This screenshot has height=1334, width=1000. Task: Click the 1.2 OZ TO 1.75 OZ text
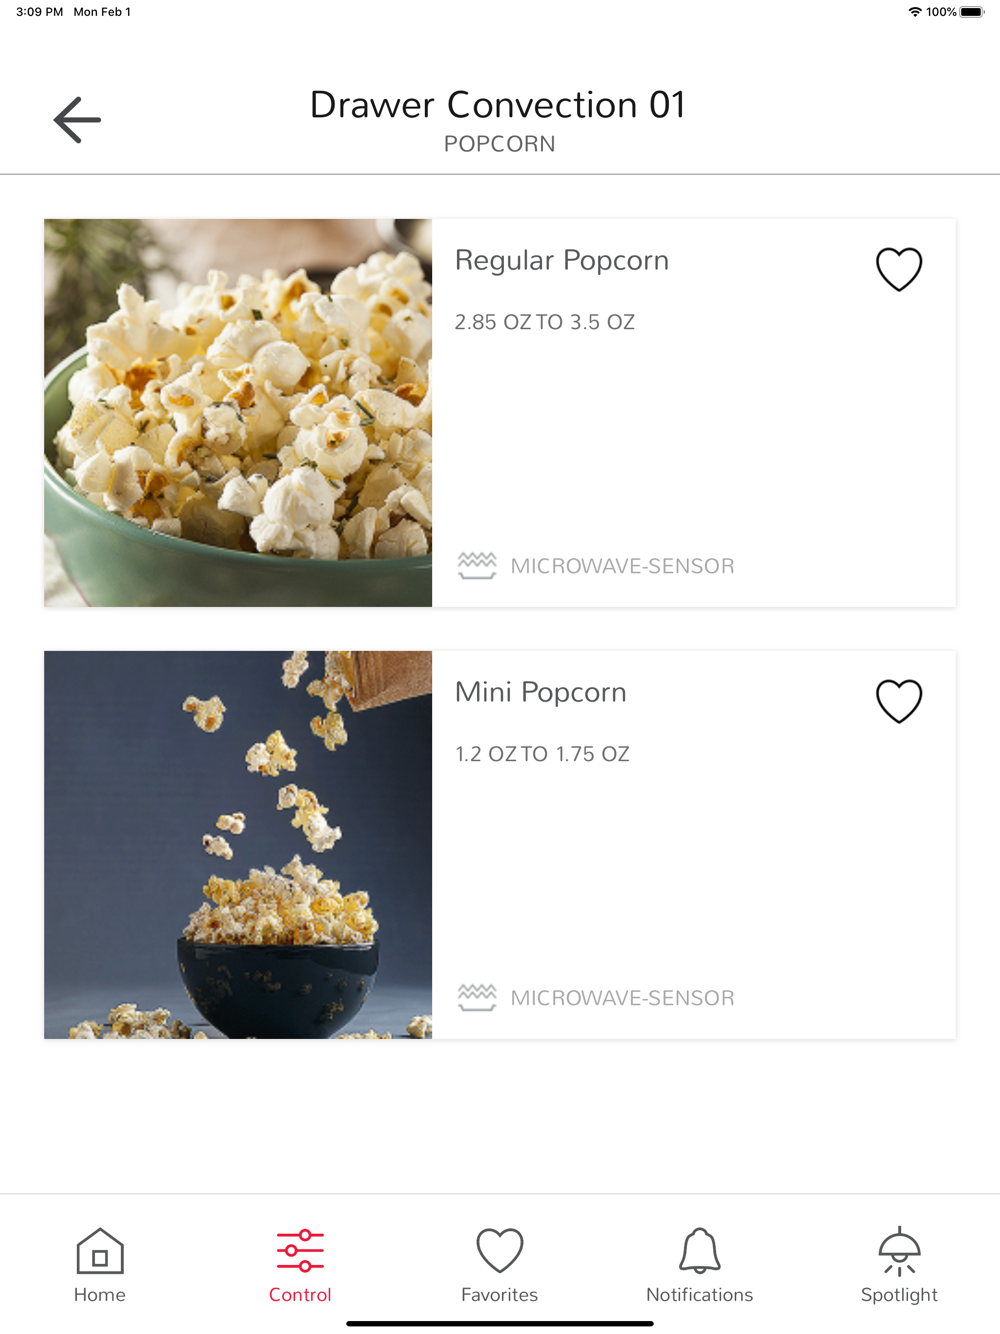543,754
